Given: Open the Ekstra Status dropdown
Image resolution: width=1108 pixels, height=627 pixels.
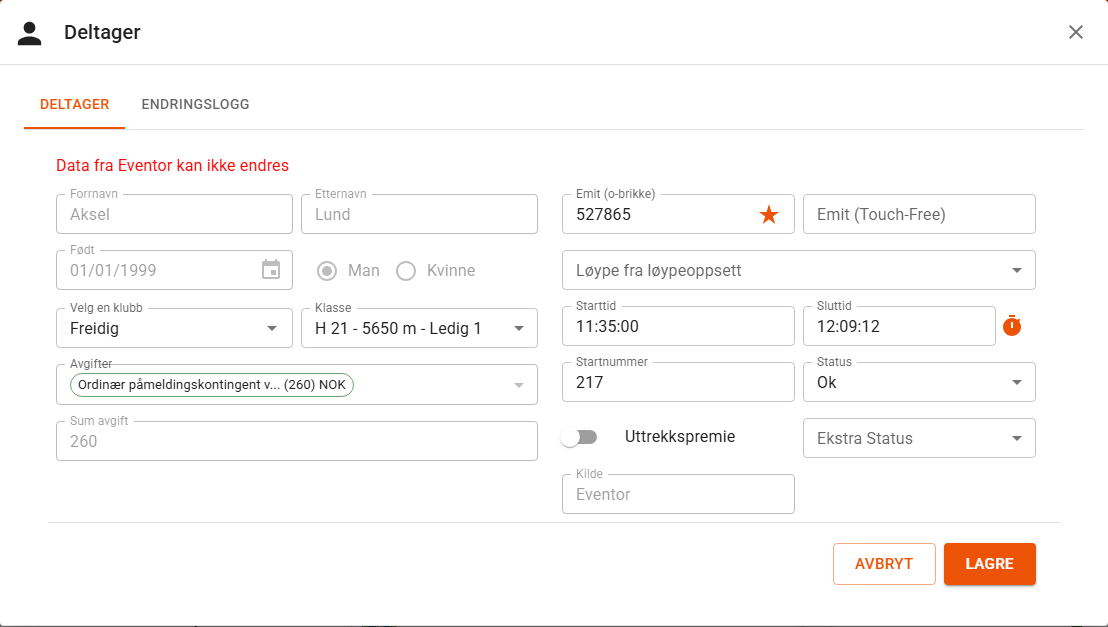Looking at the screenshot, I should pyautogui.click(x=919, y=438).
